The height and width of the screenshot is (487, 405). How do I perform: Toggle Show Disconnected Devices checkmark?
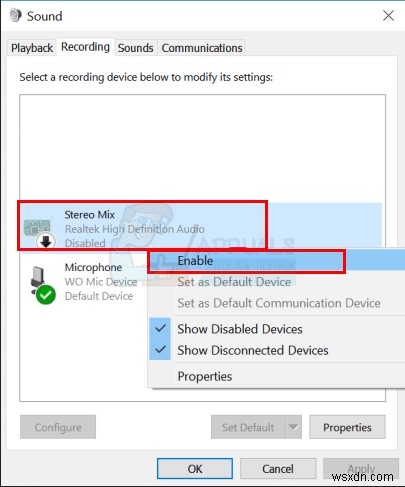(x=160, y=350)
